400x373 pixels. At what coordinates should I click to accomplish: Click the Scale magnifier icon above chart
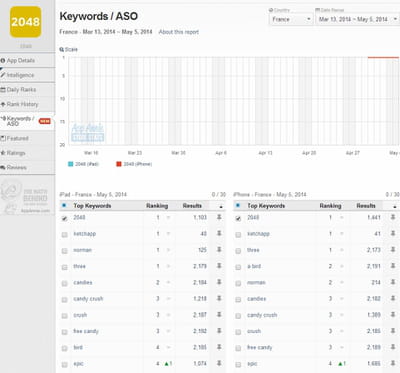[x=62, y=49]
